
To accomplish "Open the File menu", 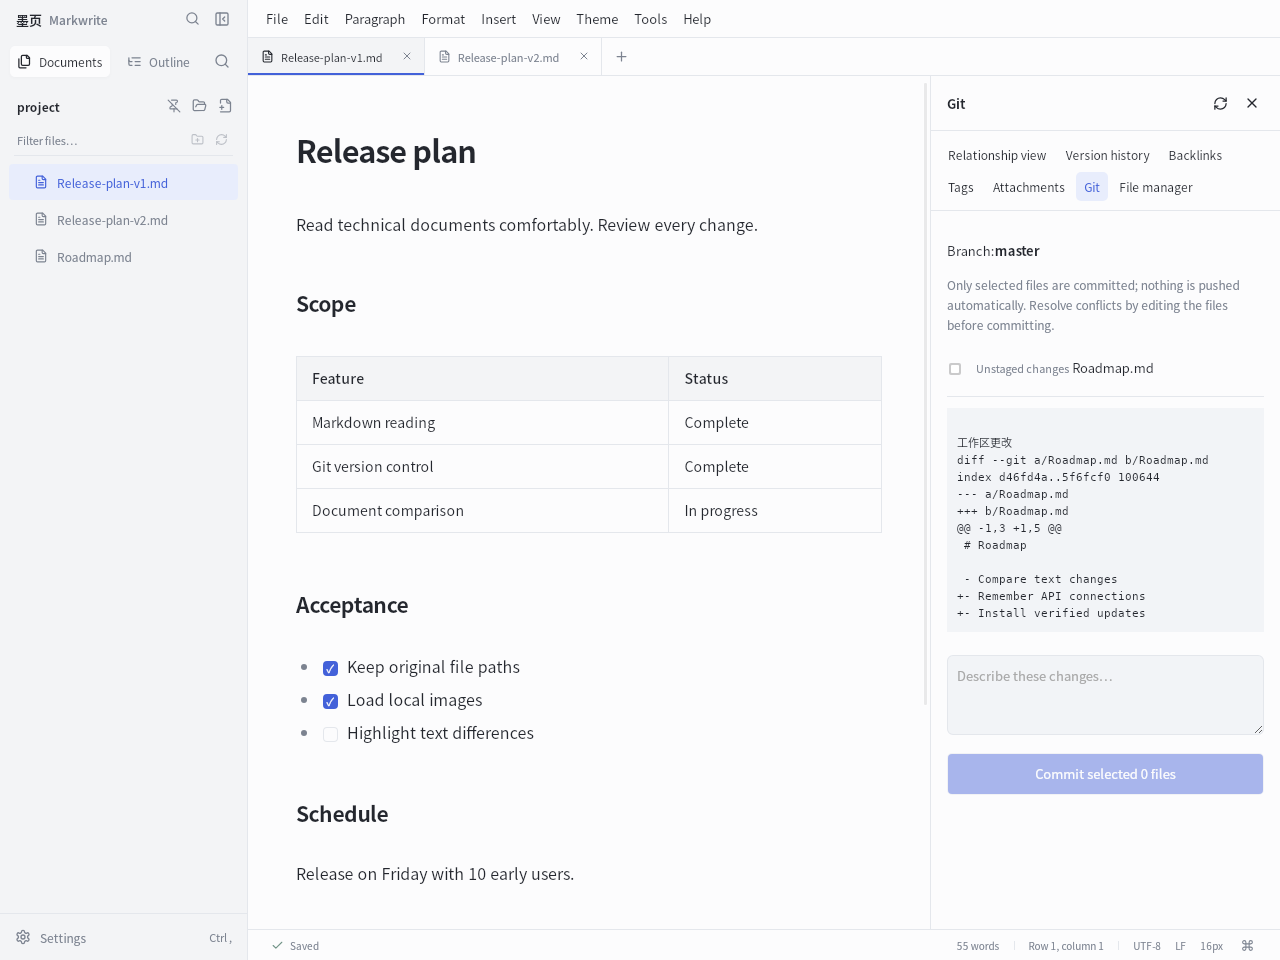I will pos(277,19).
